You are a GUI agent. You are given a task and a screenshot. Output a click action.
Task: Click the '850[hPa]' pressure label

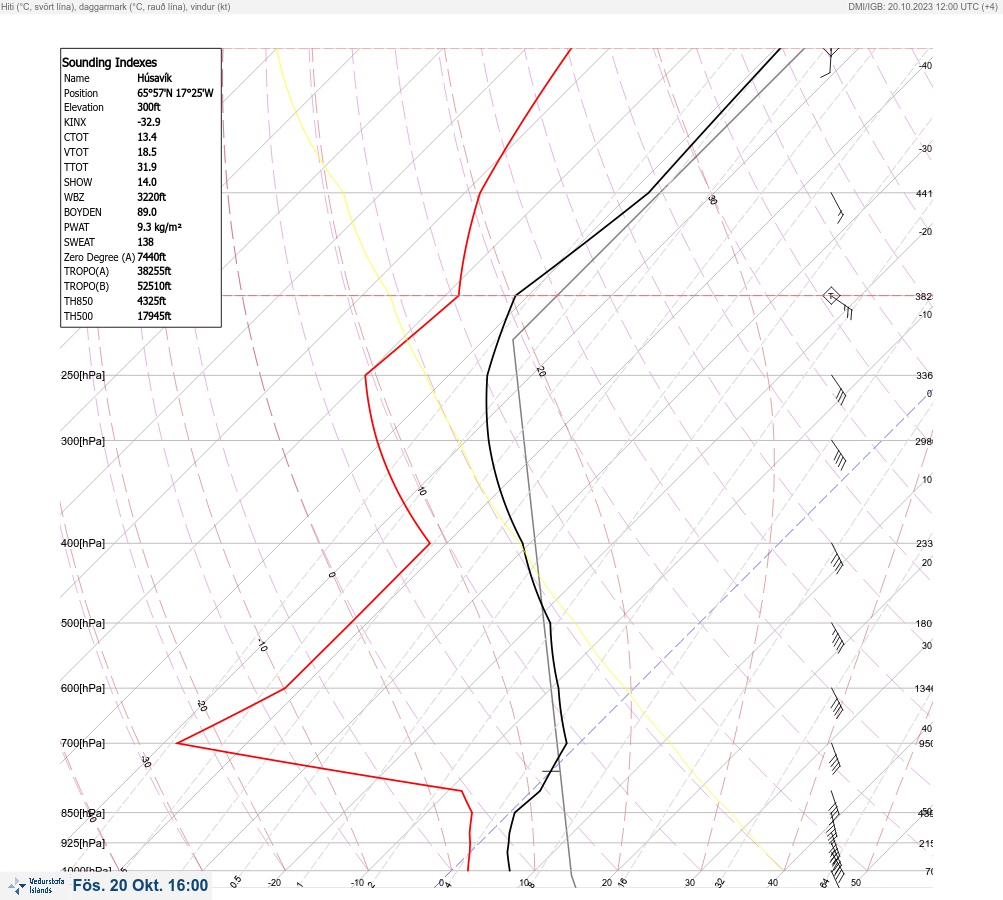83,814
